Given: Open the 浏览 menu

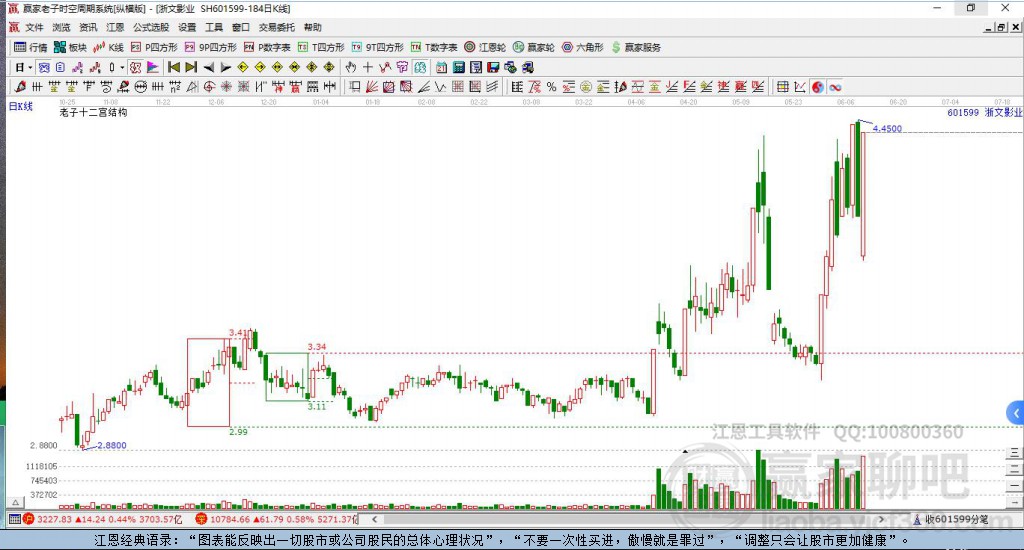Looking at the screenshot, I should pos(61,27).
